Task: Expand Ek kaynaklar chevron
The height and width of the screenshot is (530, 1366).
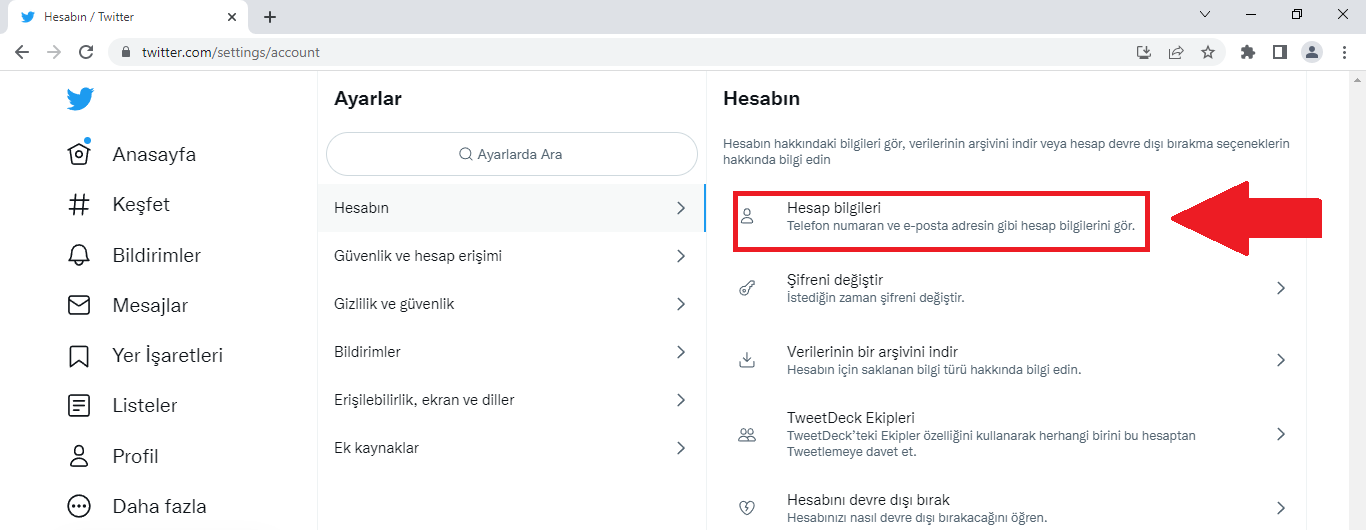Action: tap(681, 448)
